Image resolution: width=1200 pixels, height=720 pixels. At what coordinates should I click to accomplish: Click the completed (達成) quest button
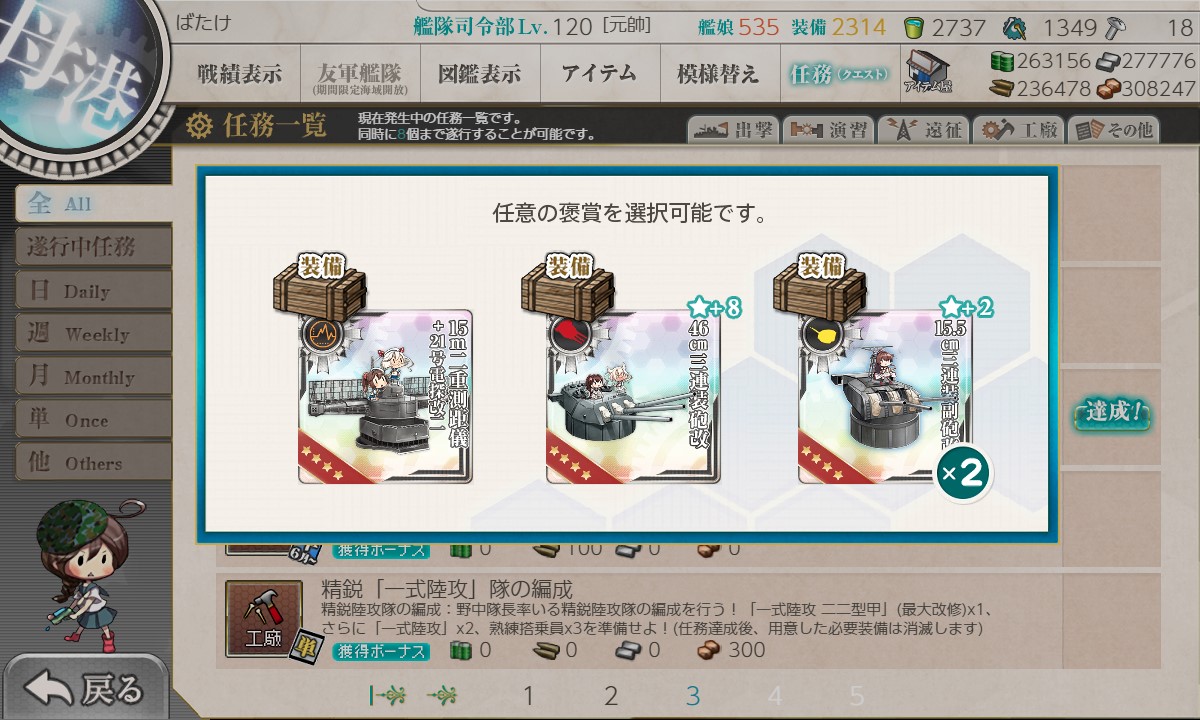[x=1113, y=413]
